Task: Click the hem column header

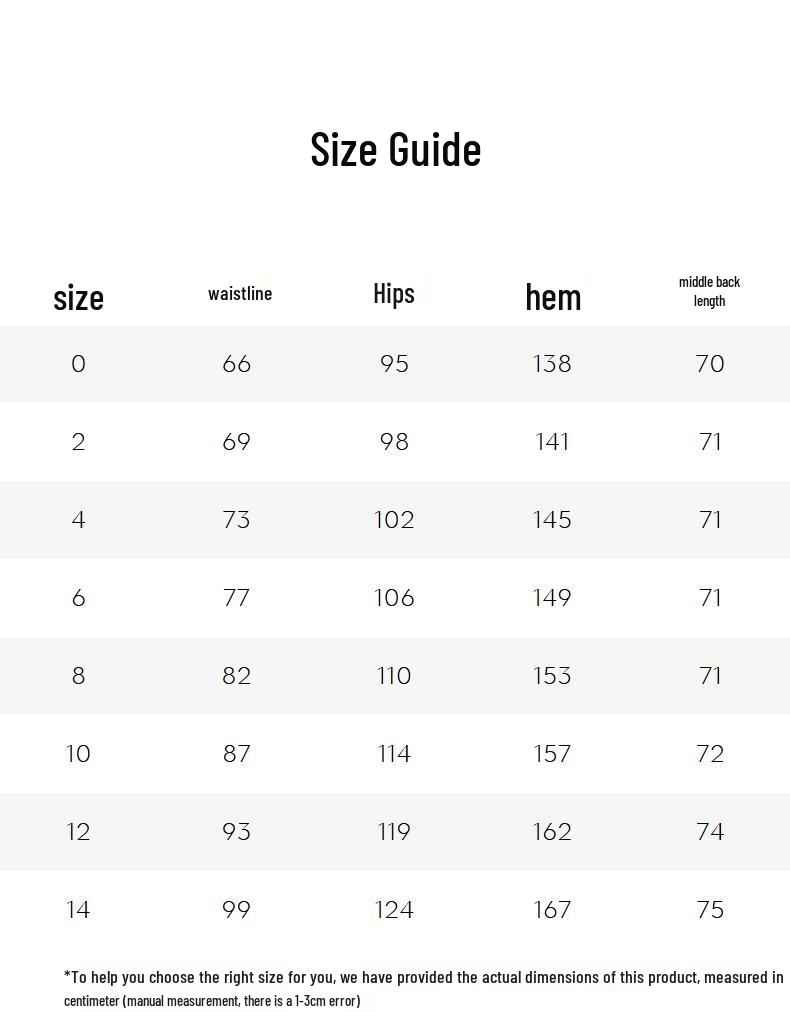Action: (553, 296)
